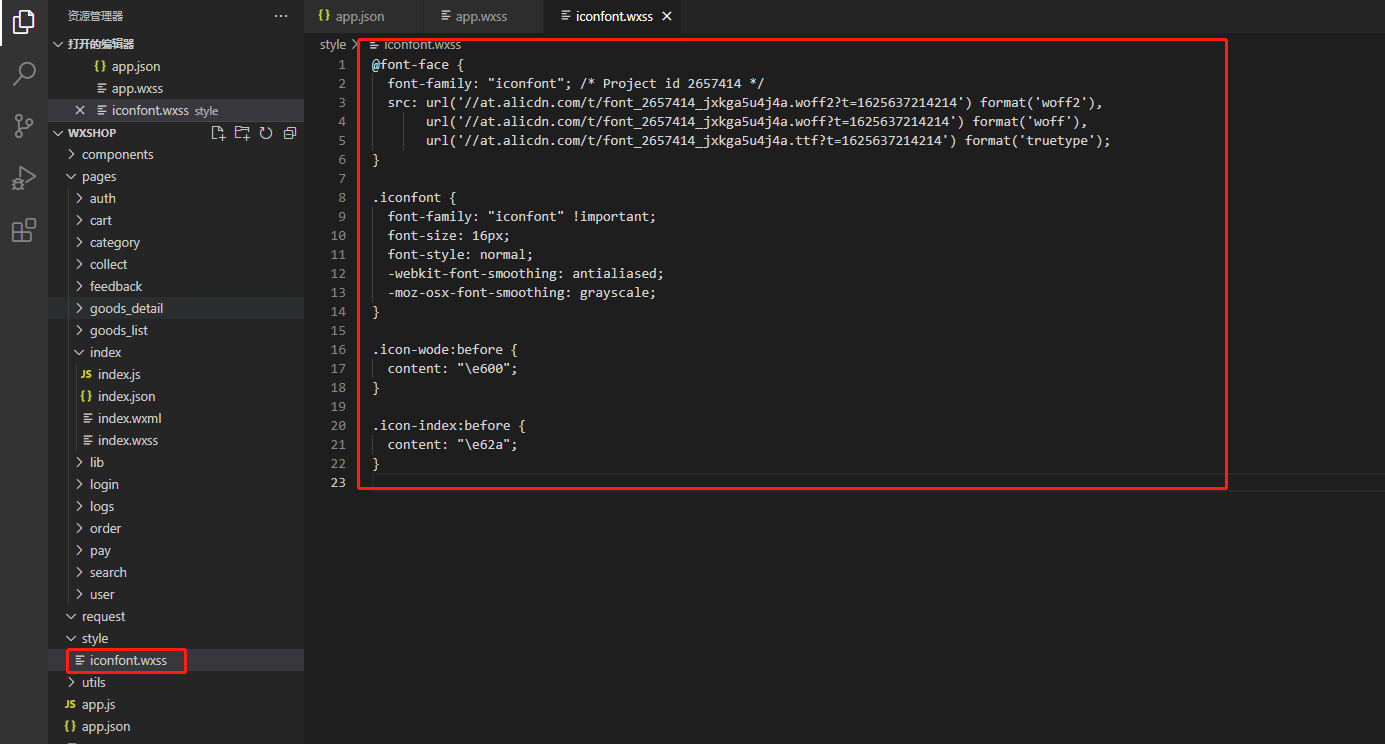Switch to the app.json editor tab
Image resolution: width=1385 pixels, height=744 pixels.
pyautogui.click(x=358, y=16)
